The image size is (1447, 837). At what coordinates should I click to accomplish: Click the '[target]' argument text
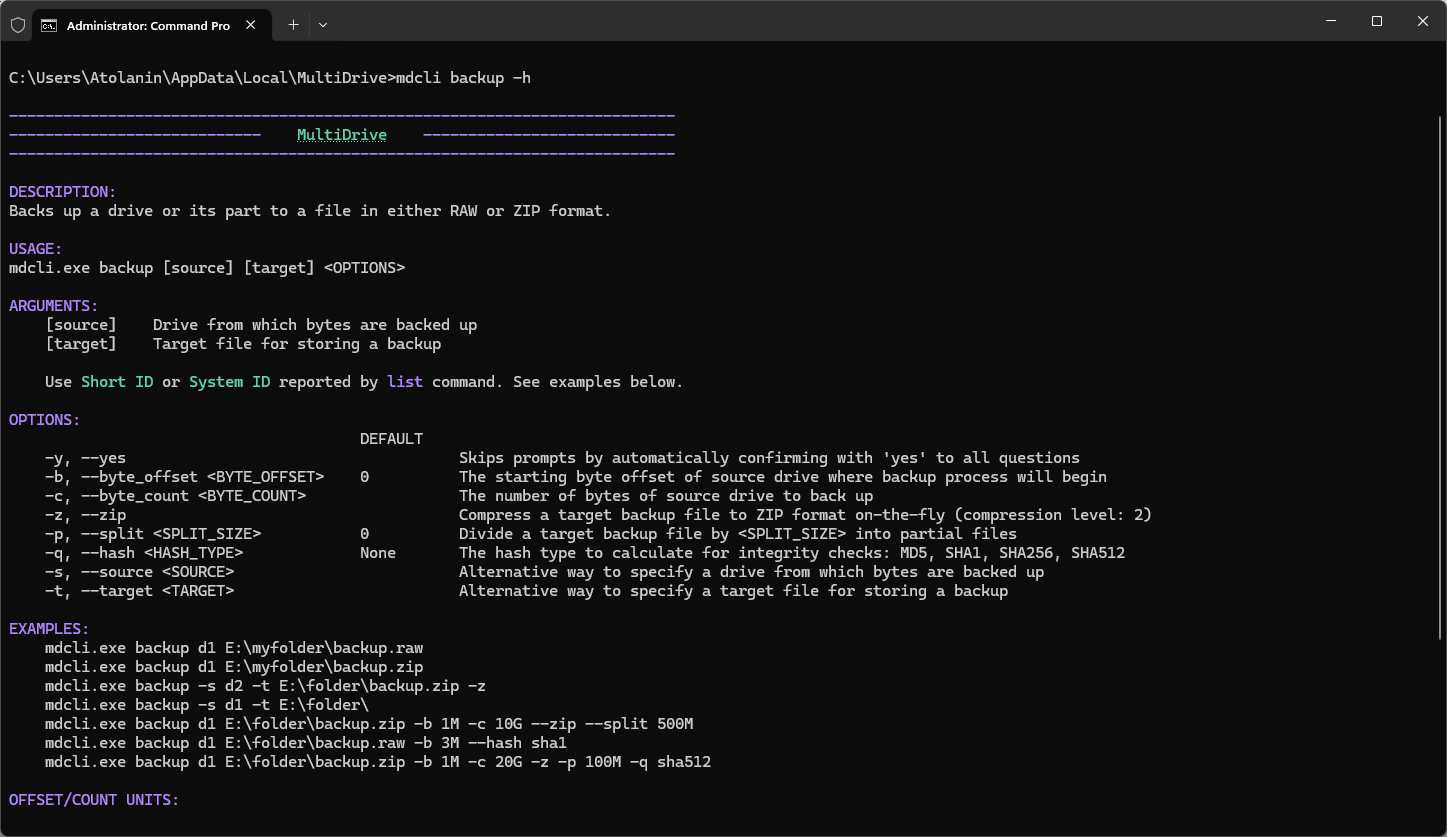[81, 344]
